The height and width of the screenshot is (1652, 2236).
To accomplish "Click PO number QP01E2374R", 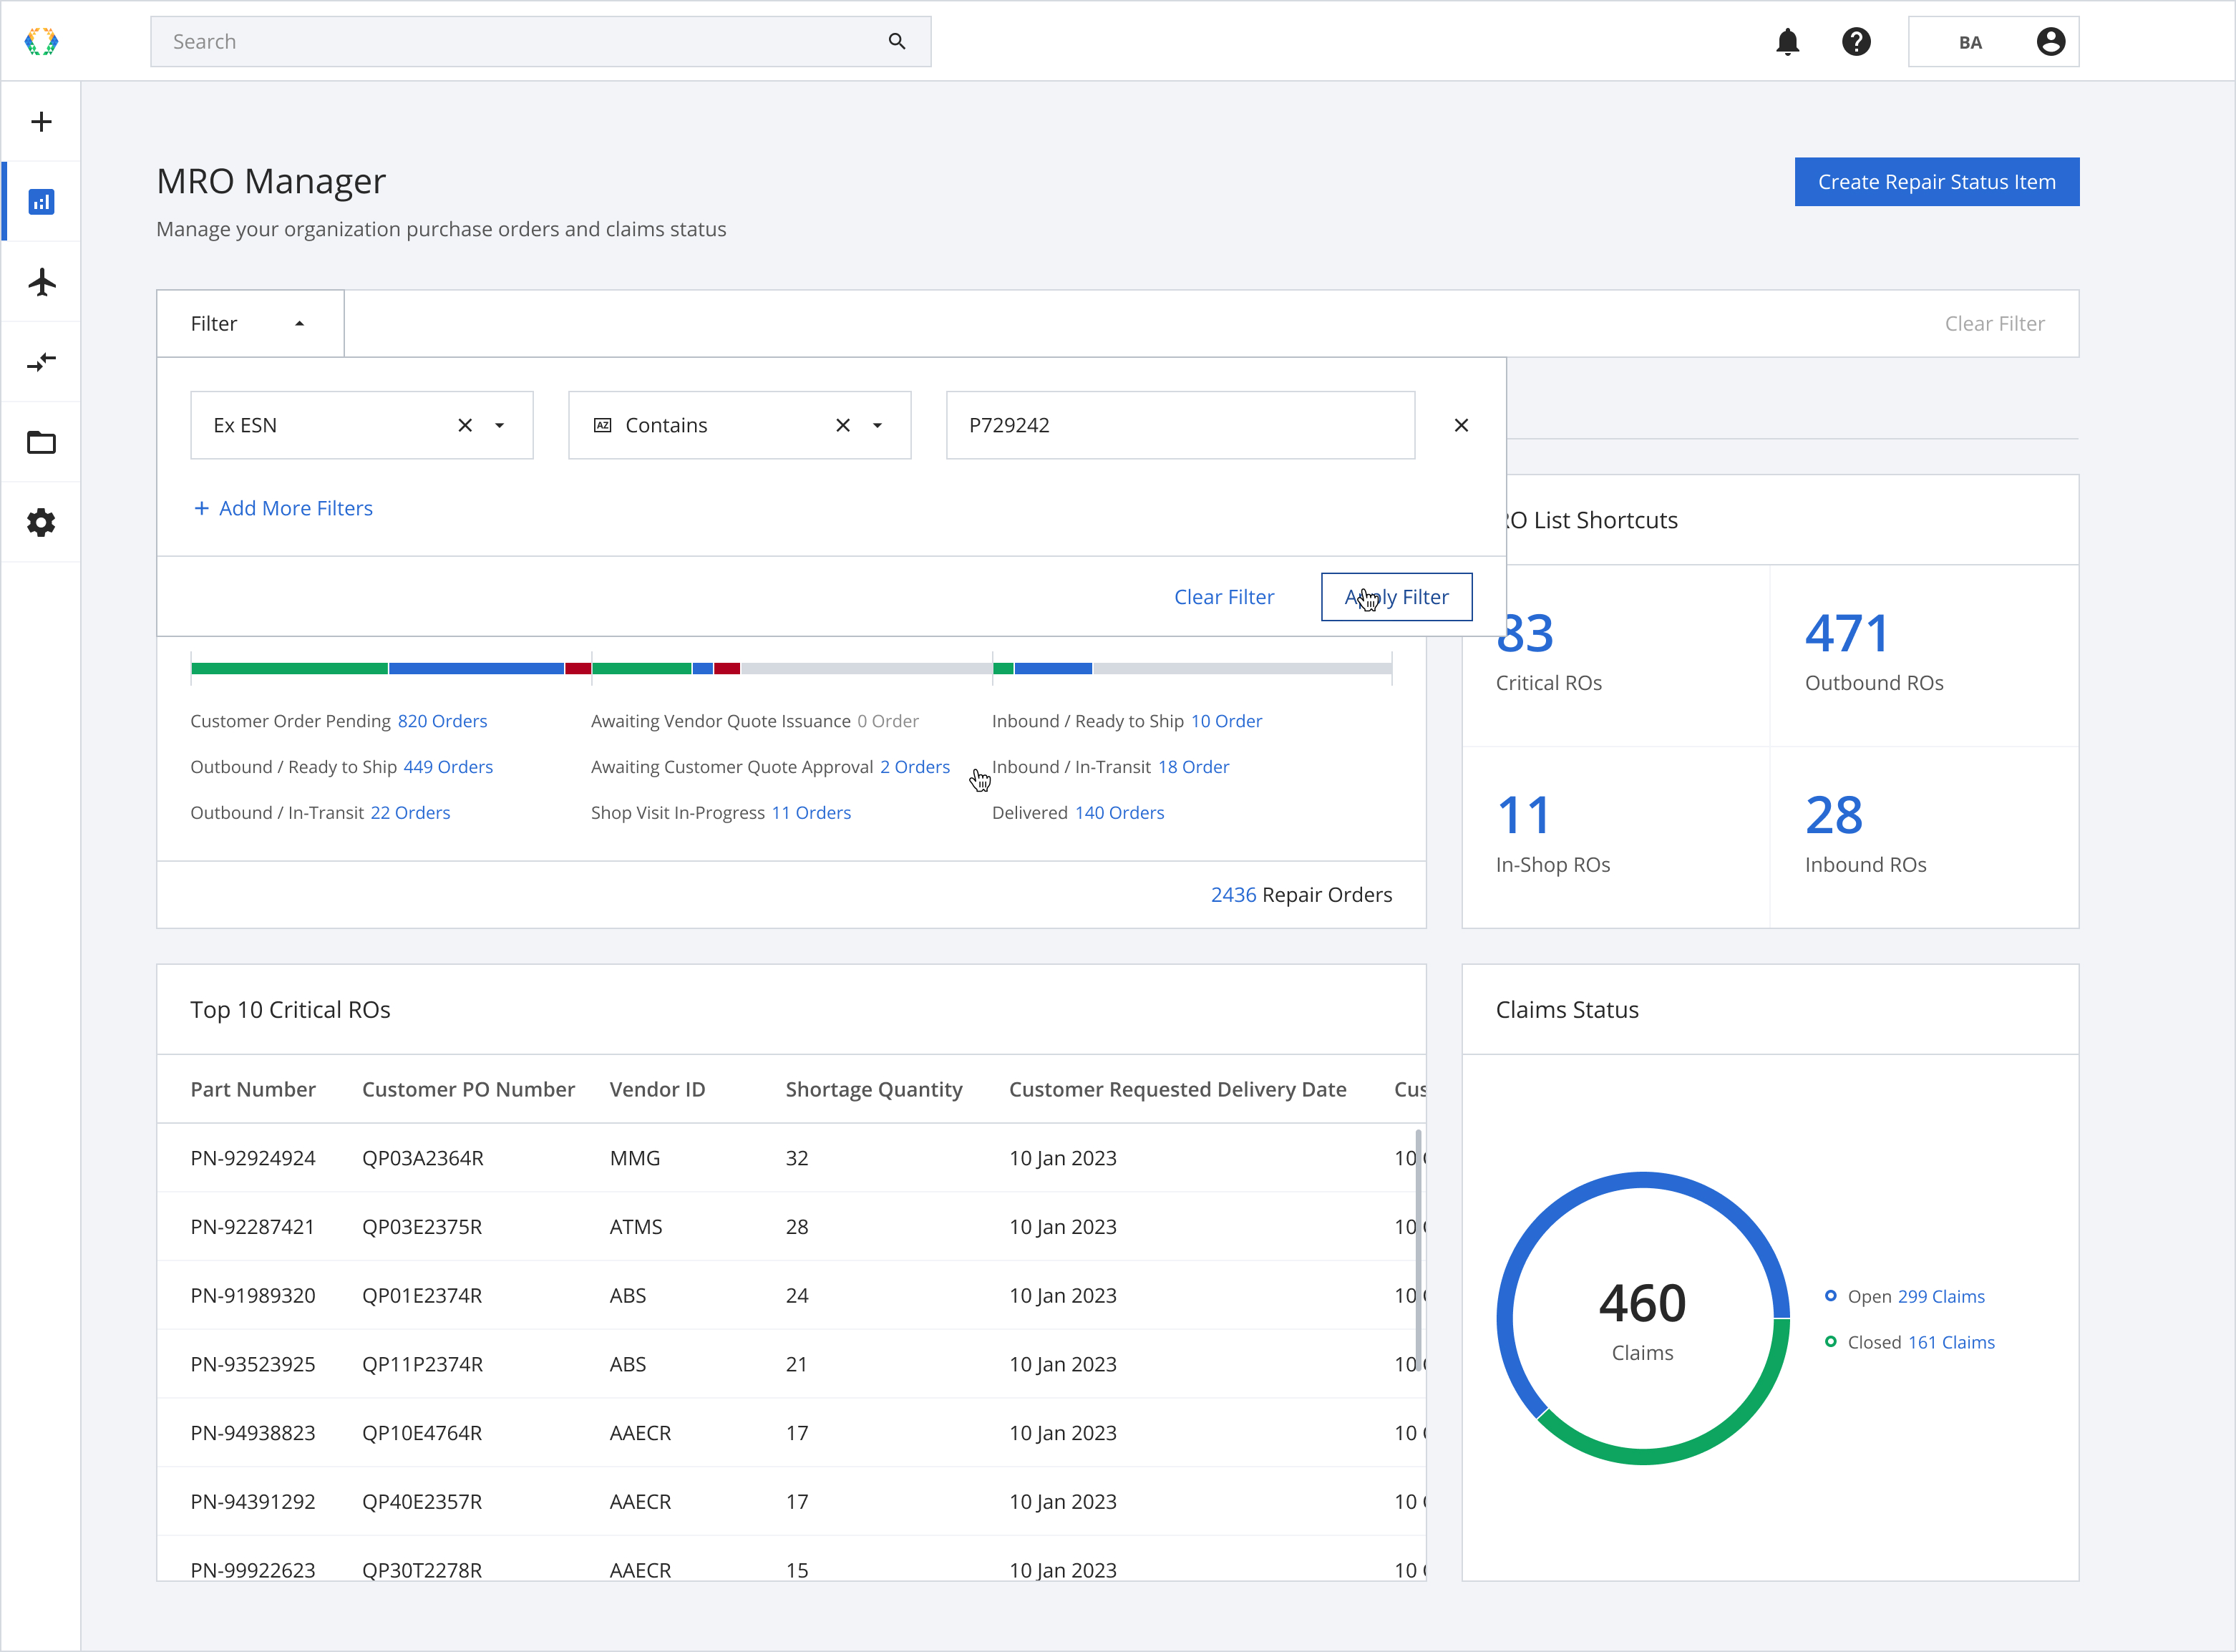I will tap(422, 1295).
